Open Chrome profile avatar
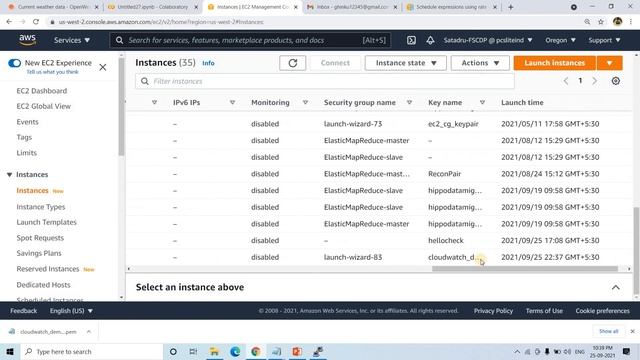This screenshot has height=360, width=640. [617, 22]
